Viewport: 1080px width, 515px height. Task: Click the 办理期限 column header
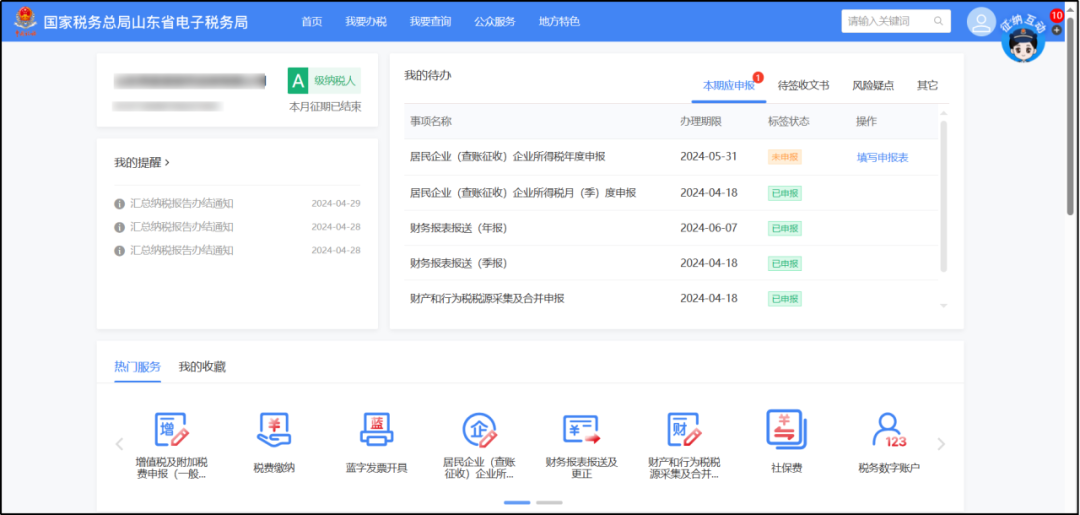(x=700, y=121)
